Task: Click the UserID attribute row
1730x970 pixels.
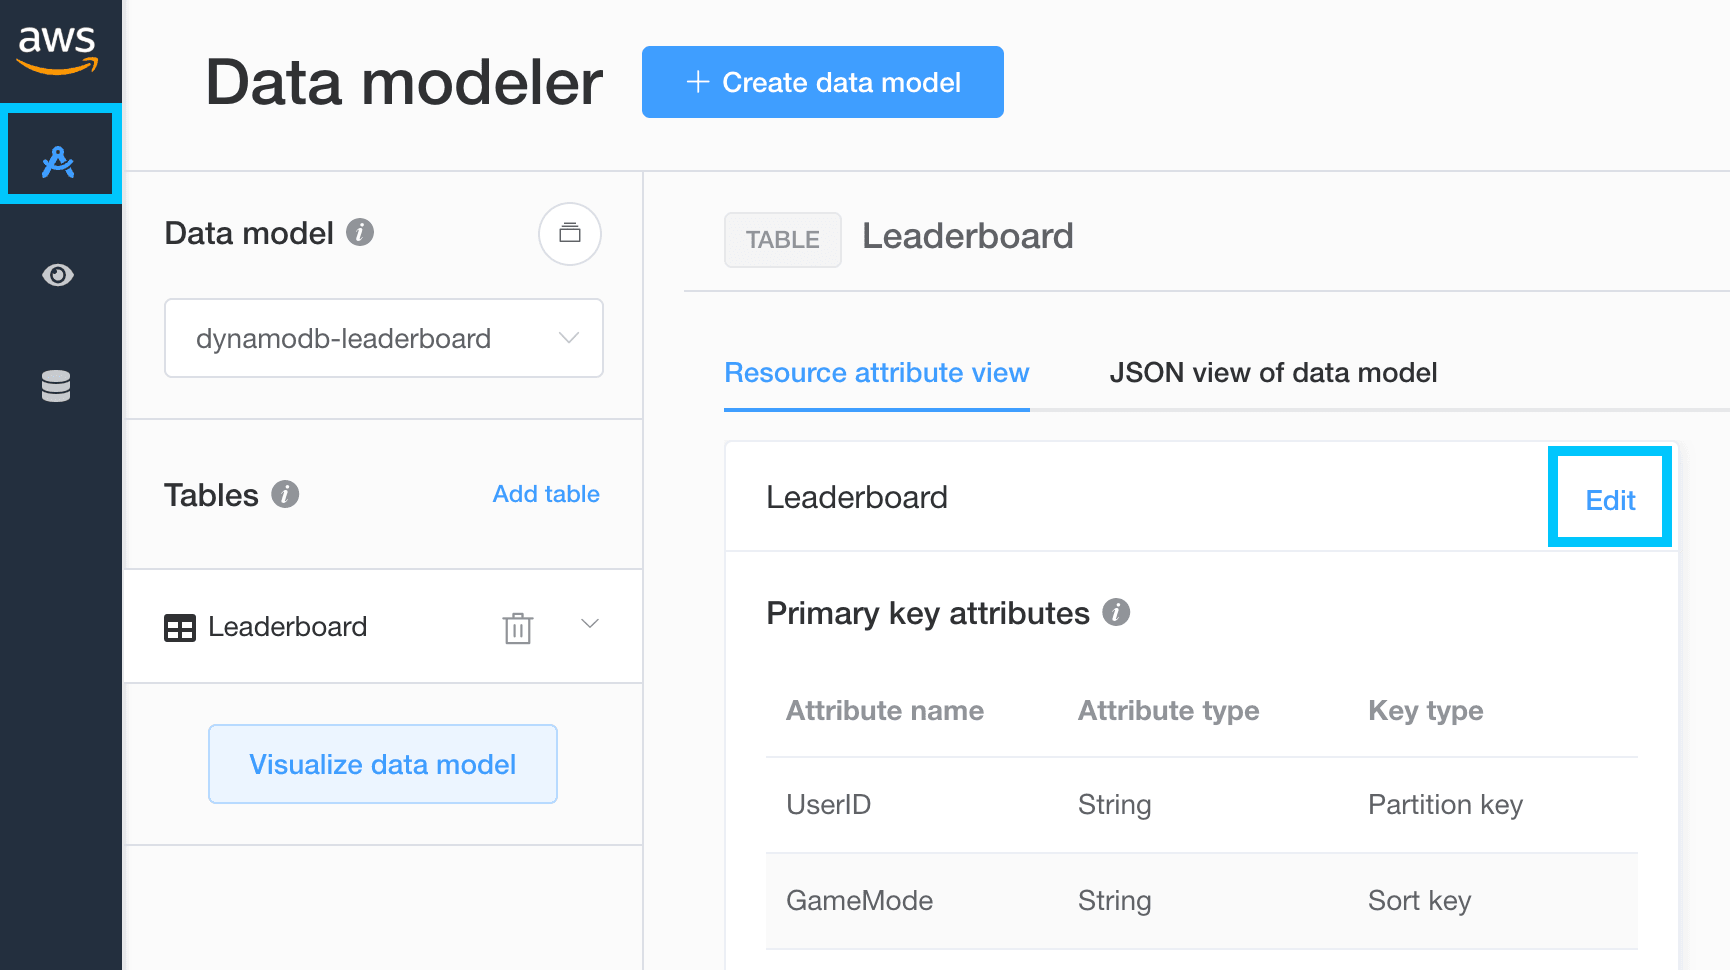Action: pyautogui.click(x=1200, y=805)
